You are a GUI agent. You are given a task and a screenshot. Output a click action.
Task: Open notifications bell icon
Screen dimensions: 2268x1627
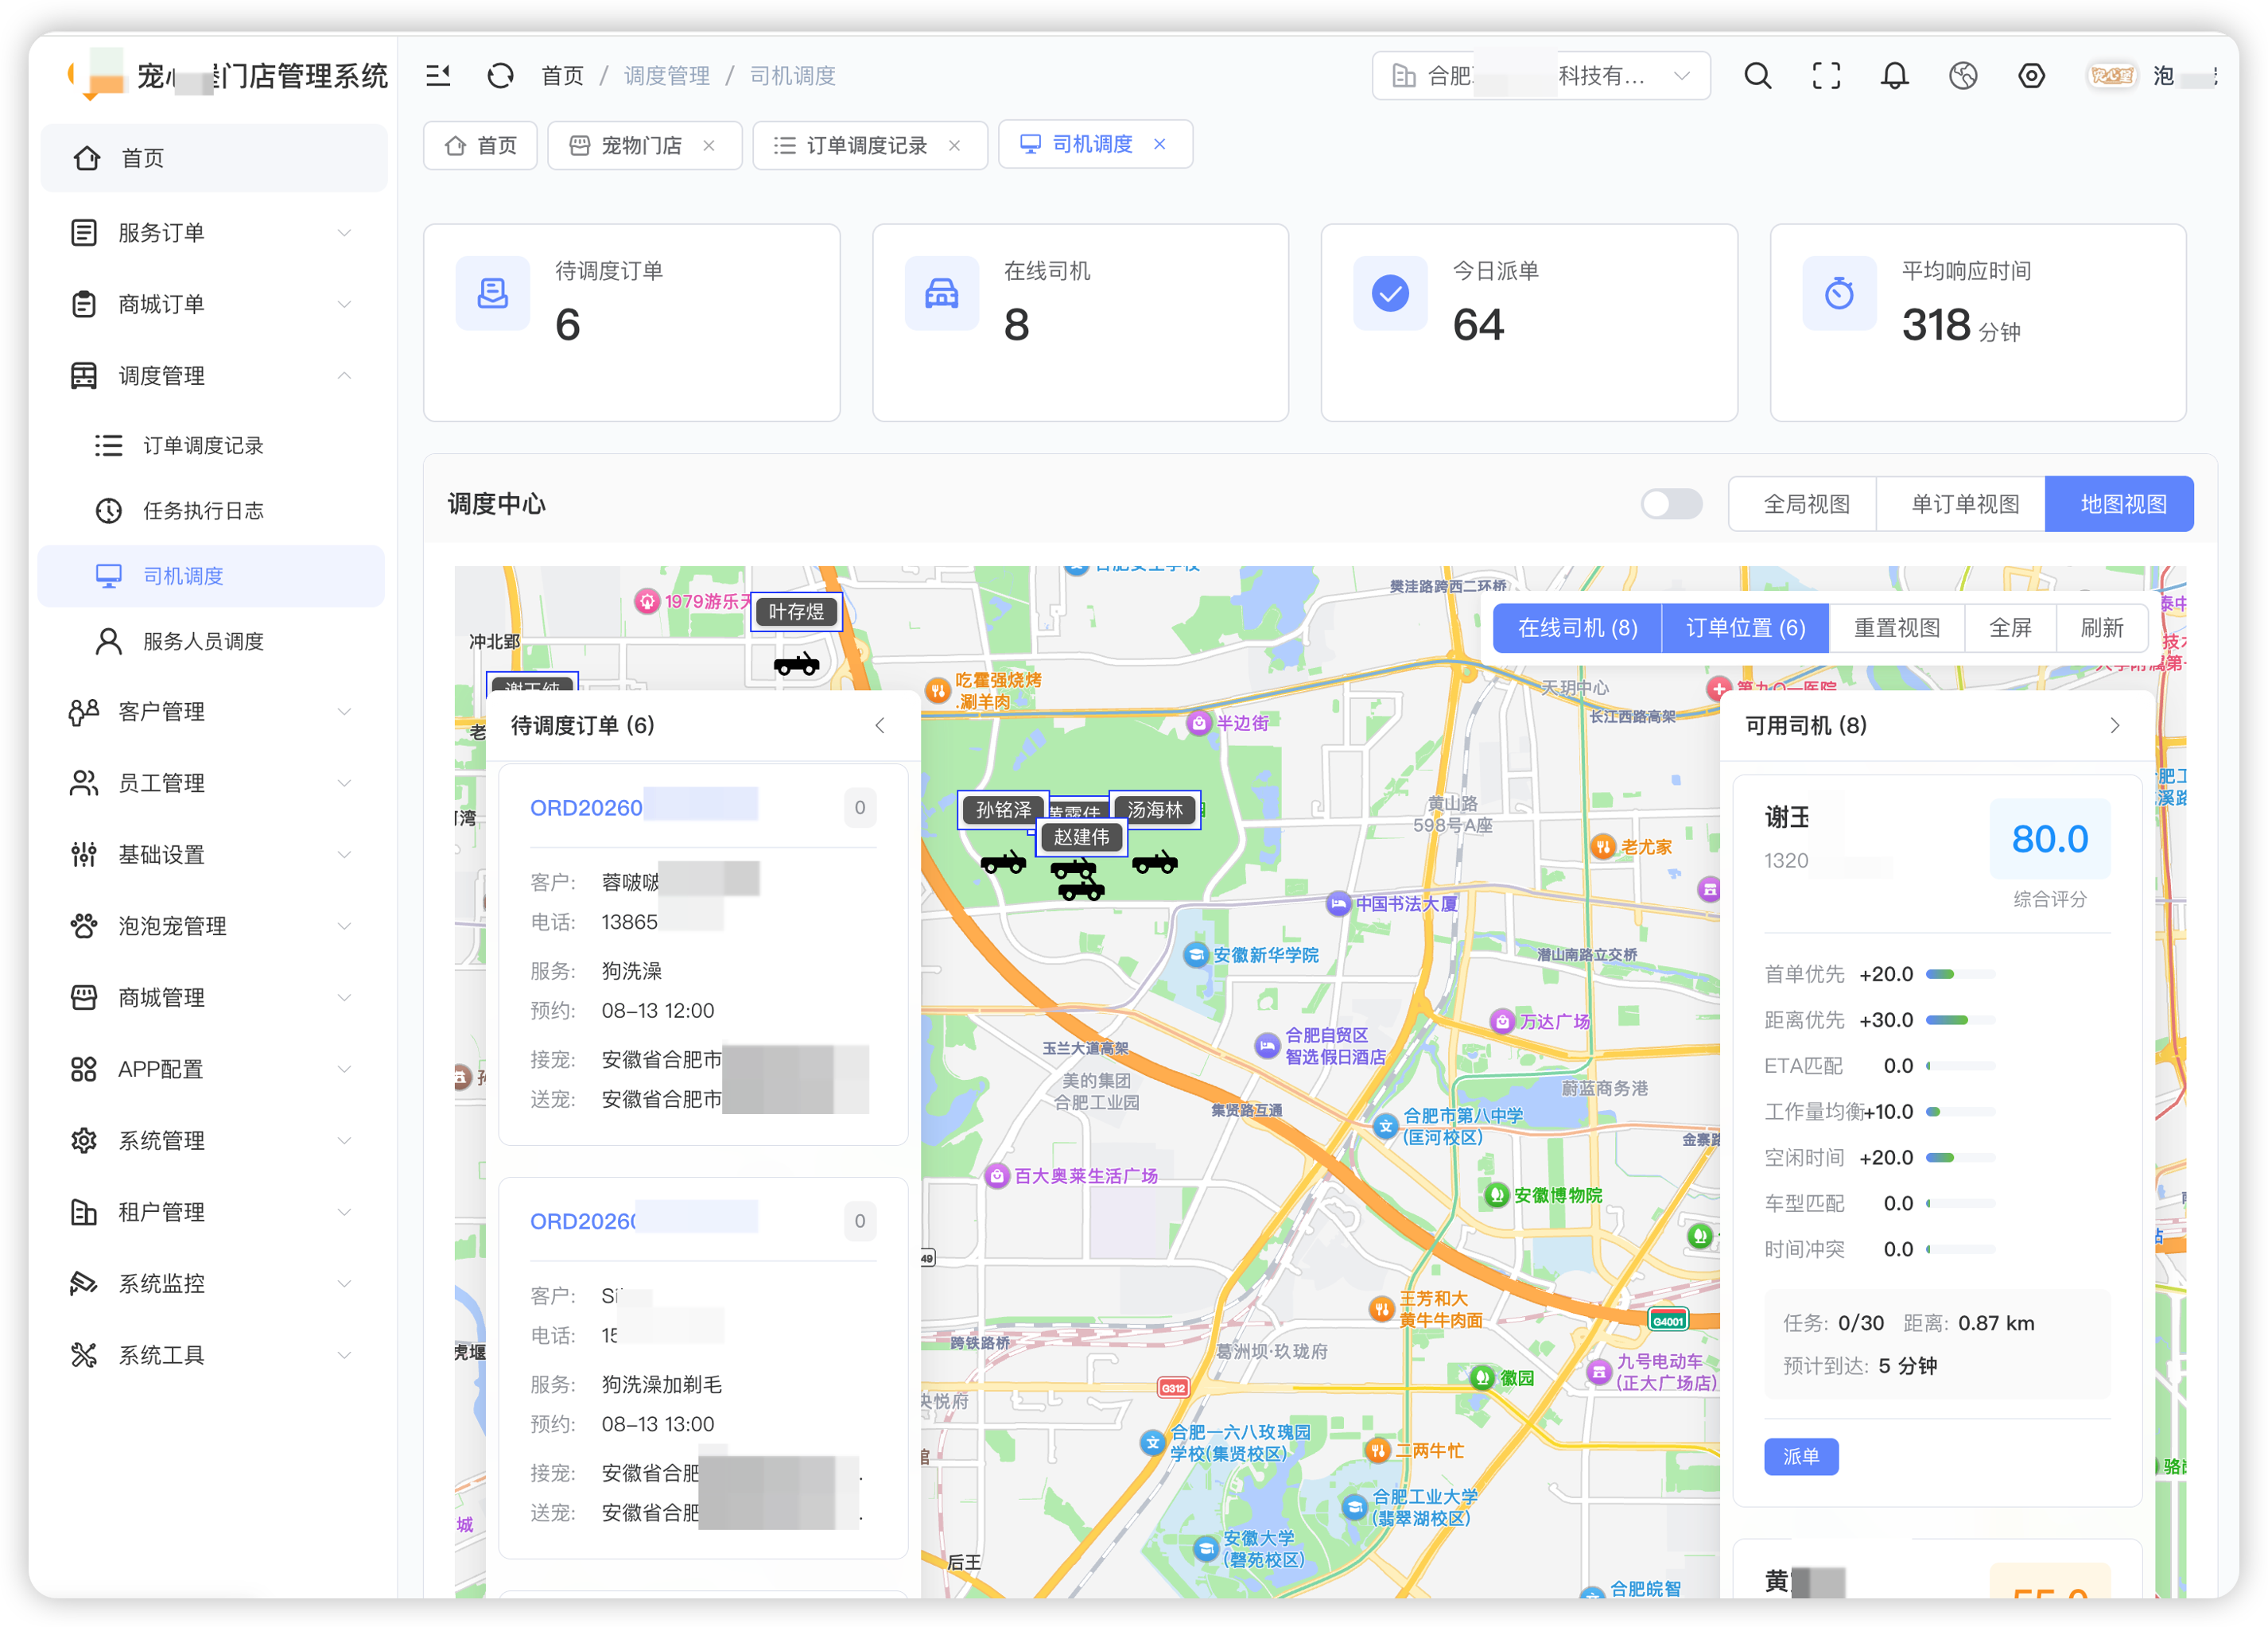(1894, 75)
